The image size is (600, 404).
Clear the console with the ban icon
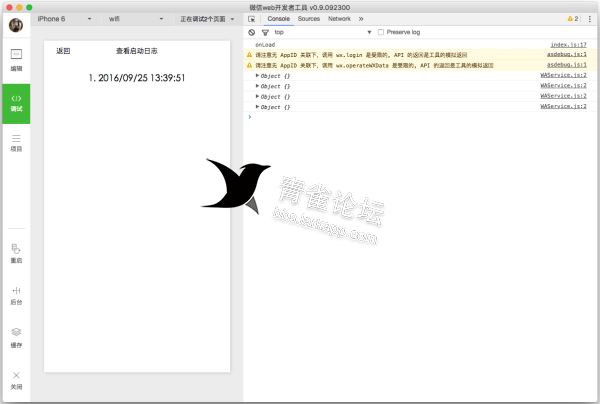(x=251, y=32)
